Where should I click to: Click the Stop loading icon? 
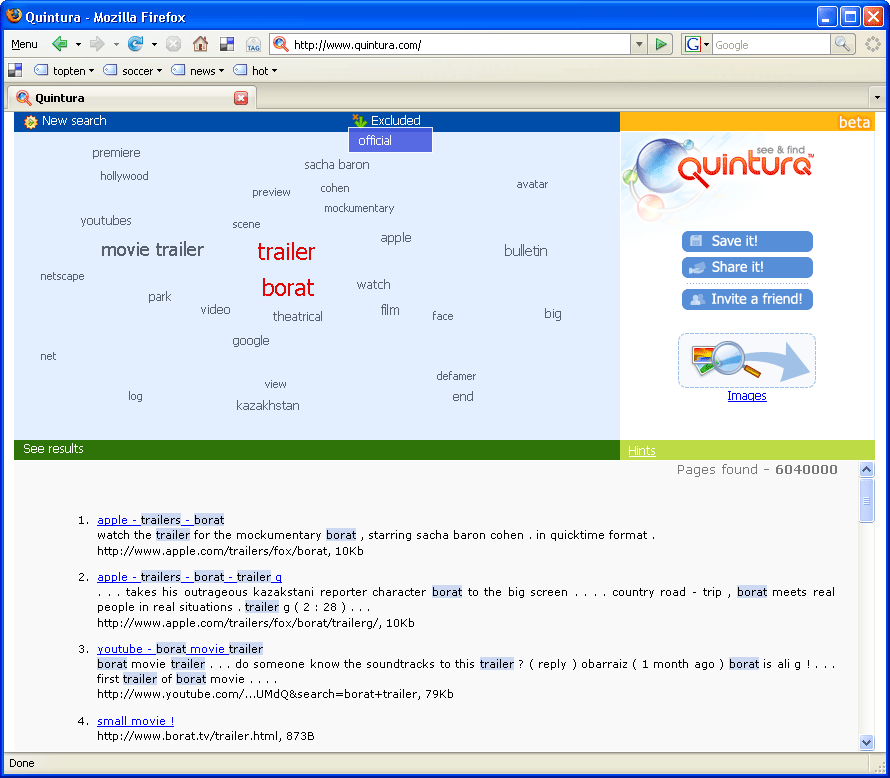[x=174, y=44]
